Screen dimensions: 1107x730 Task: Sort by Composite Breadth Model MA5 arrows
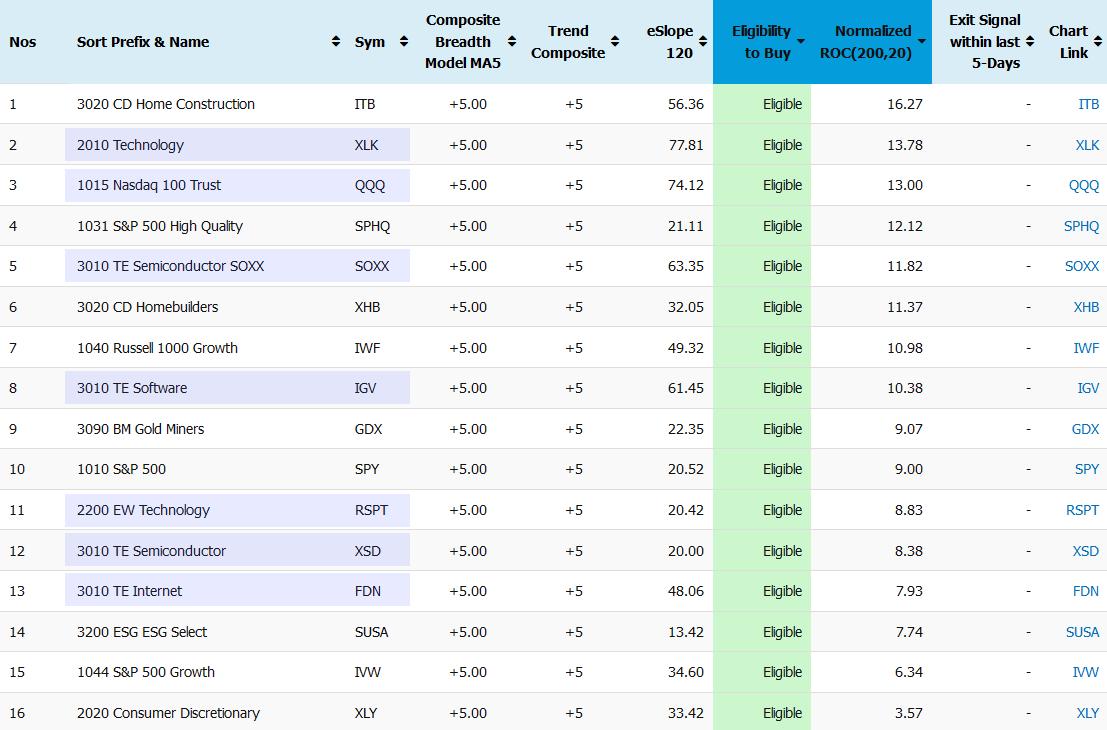point(512,42)
